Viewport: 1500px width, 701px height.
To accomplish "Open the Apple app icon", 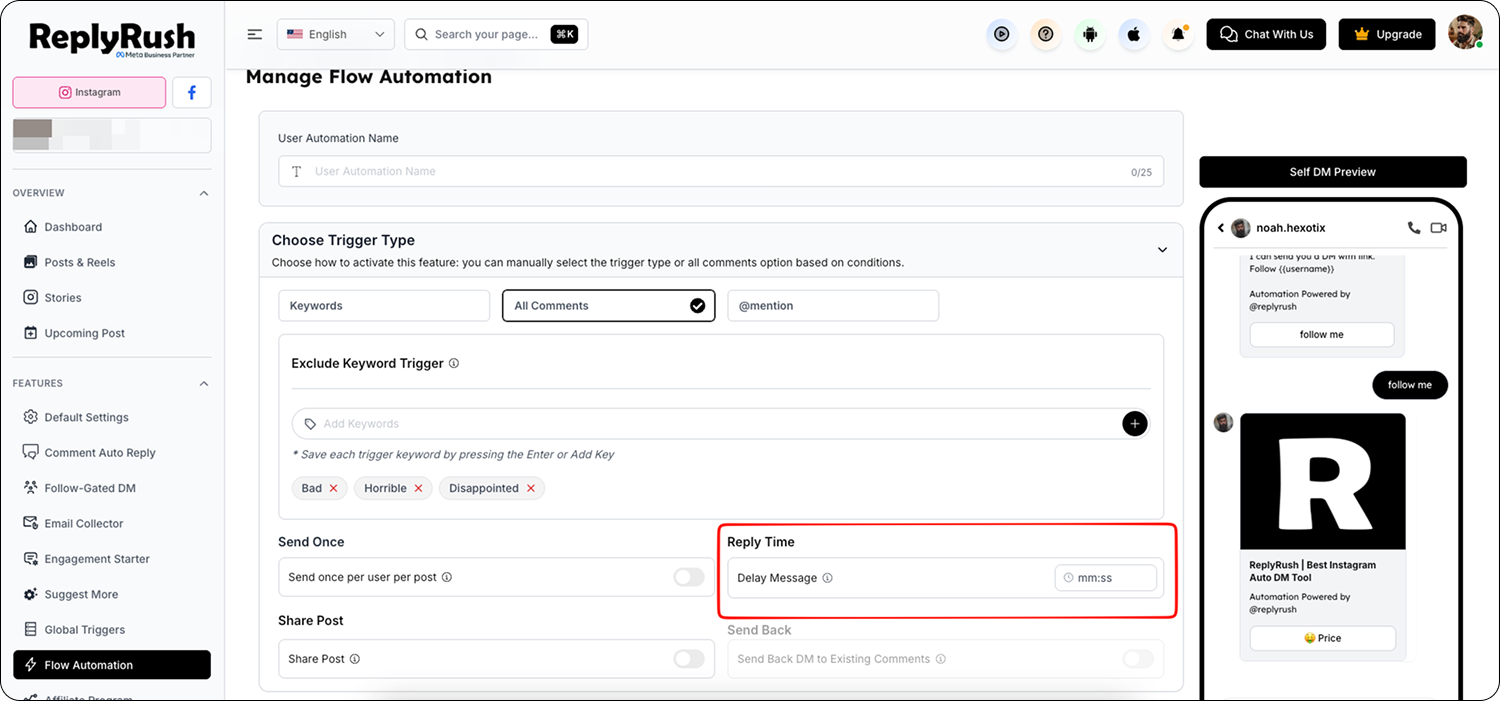I will point(1134,34).
